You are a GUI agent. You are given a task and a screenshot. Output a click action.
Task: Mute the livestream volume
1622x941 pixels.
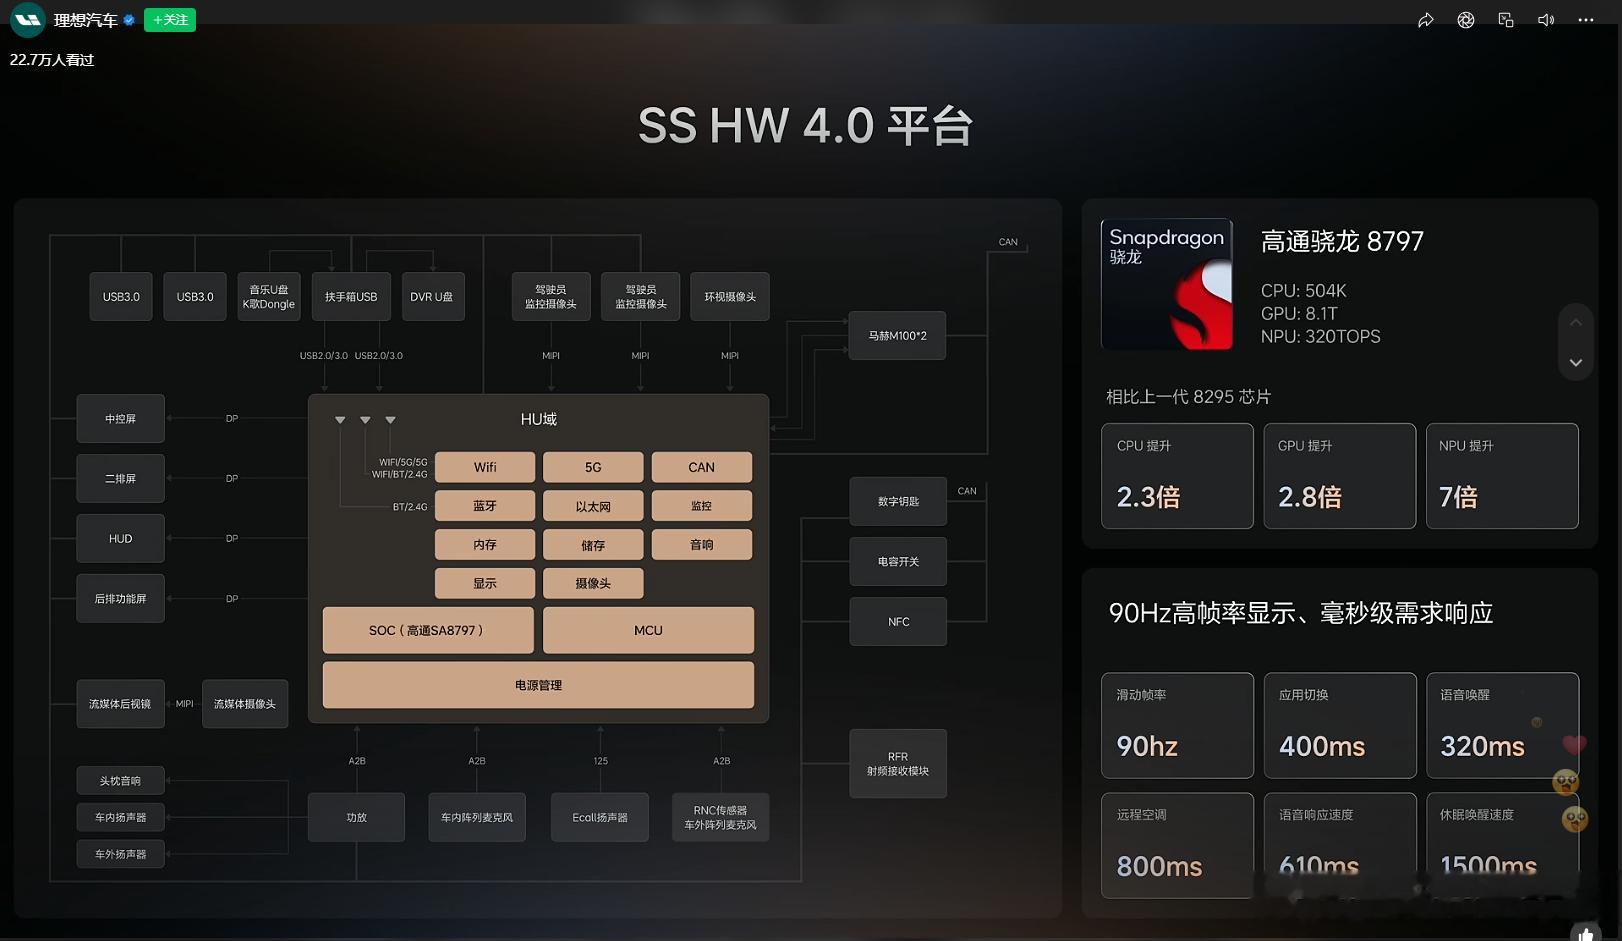tap(1546, 20)
